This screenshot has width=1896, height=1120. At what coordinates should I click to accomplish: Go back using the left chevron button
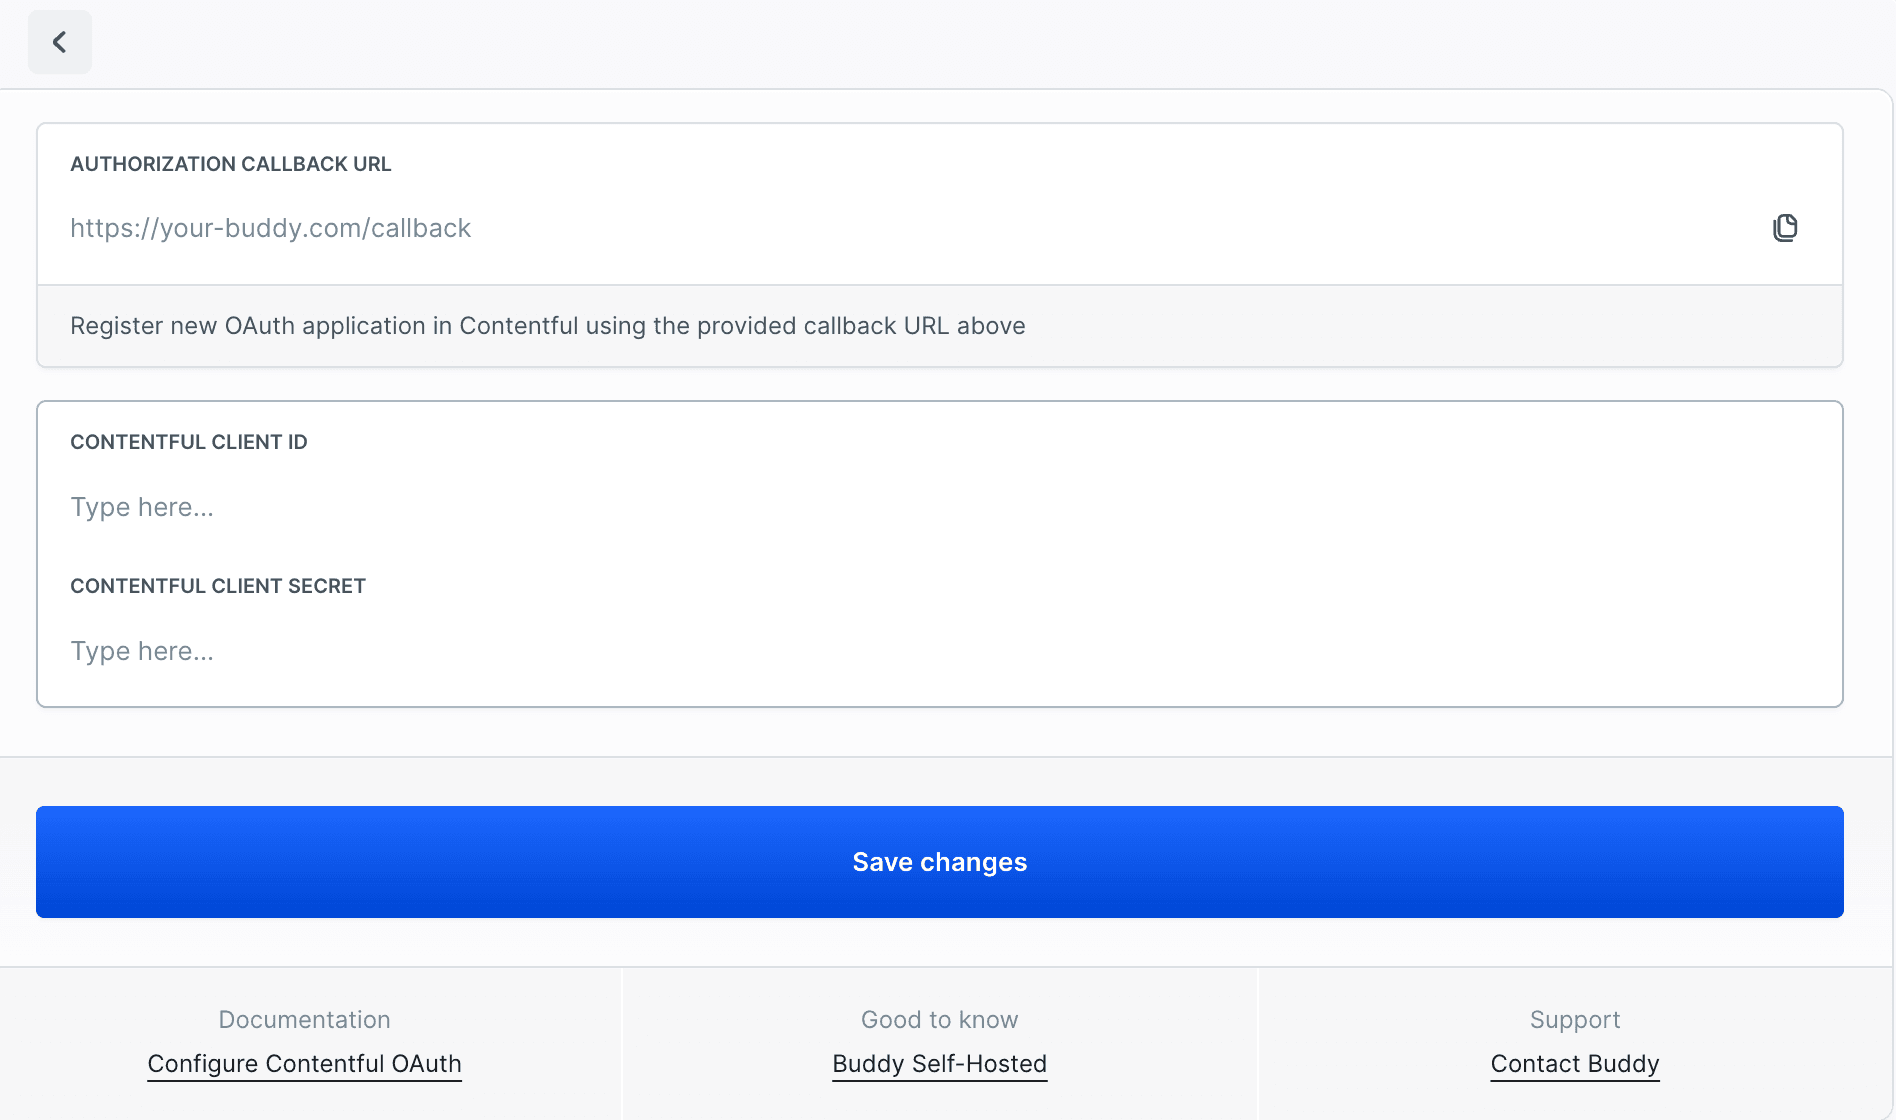[60, 42]
